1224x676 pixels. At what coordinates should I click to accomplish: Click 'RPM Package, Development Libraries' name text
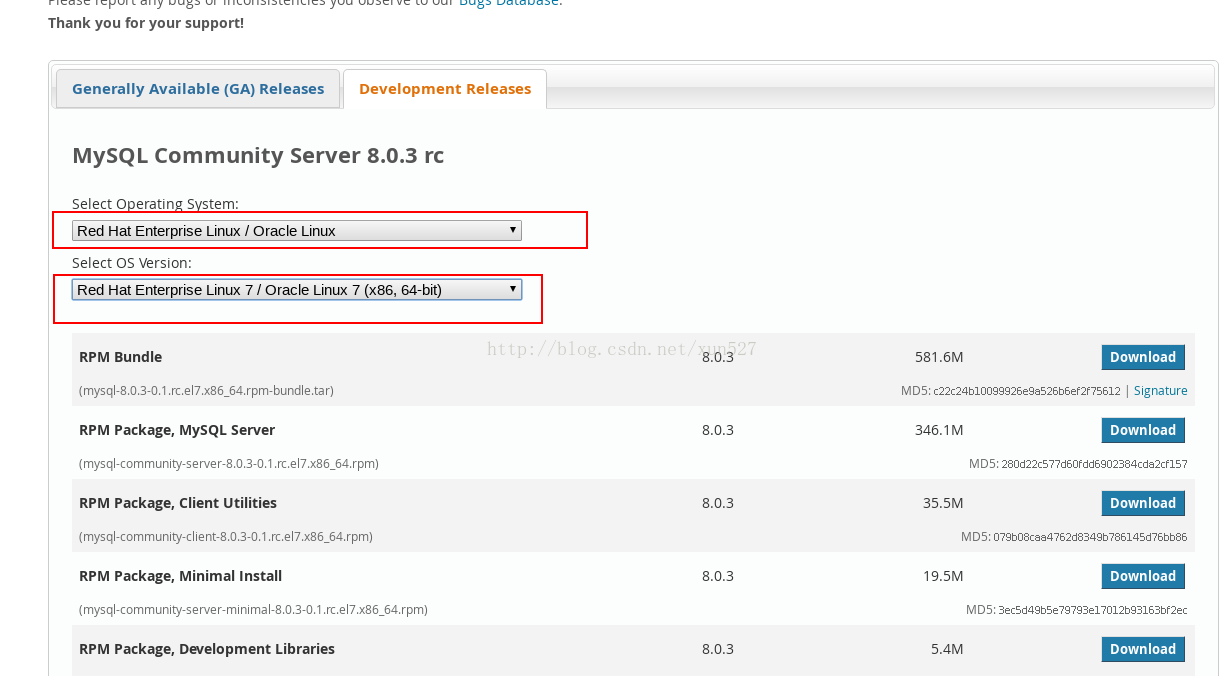click(x=207, y=649)
